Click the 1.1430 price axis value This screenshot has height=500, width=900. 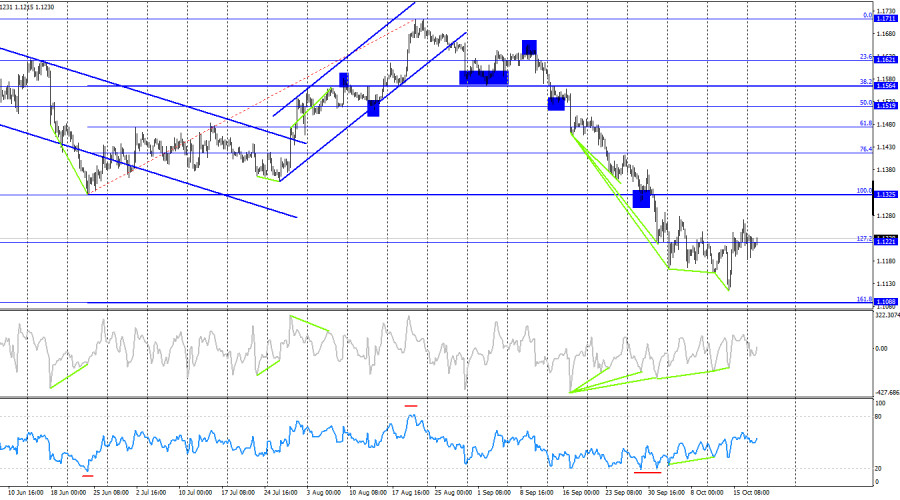coord(886,148)
